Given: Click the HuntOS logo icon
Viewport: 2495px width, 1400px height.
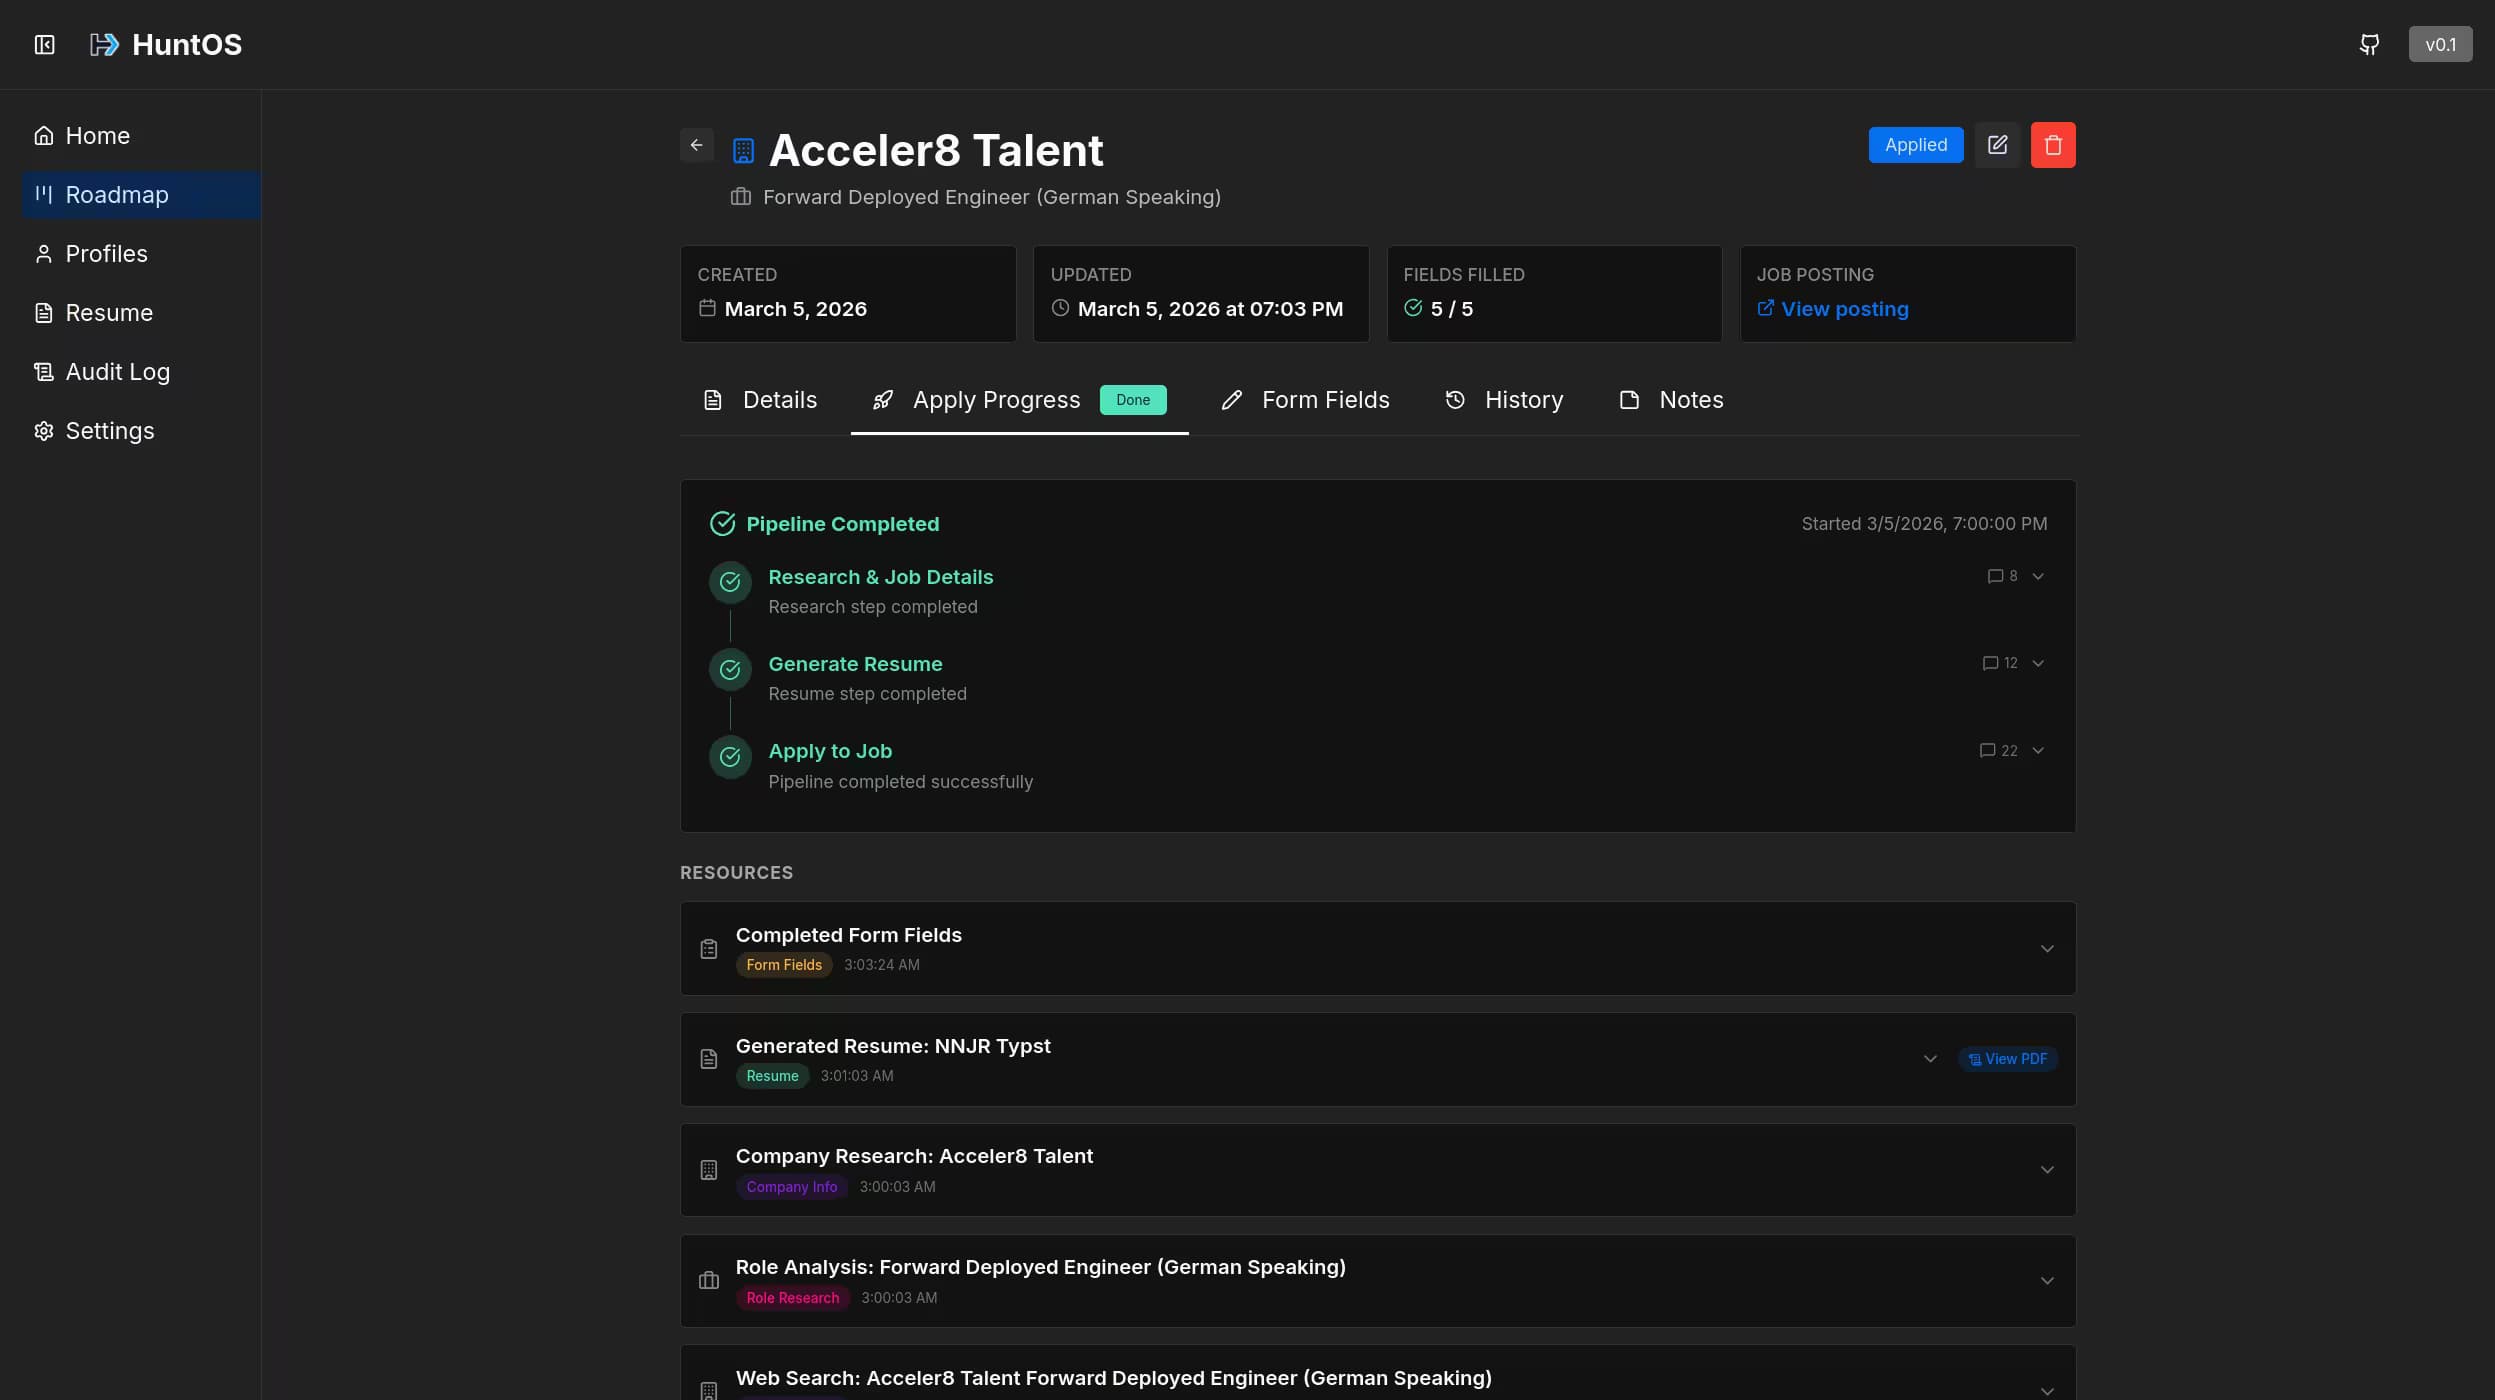Looking at the screenshot, I should pyautogui.click(x=104, y=44).
